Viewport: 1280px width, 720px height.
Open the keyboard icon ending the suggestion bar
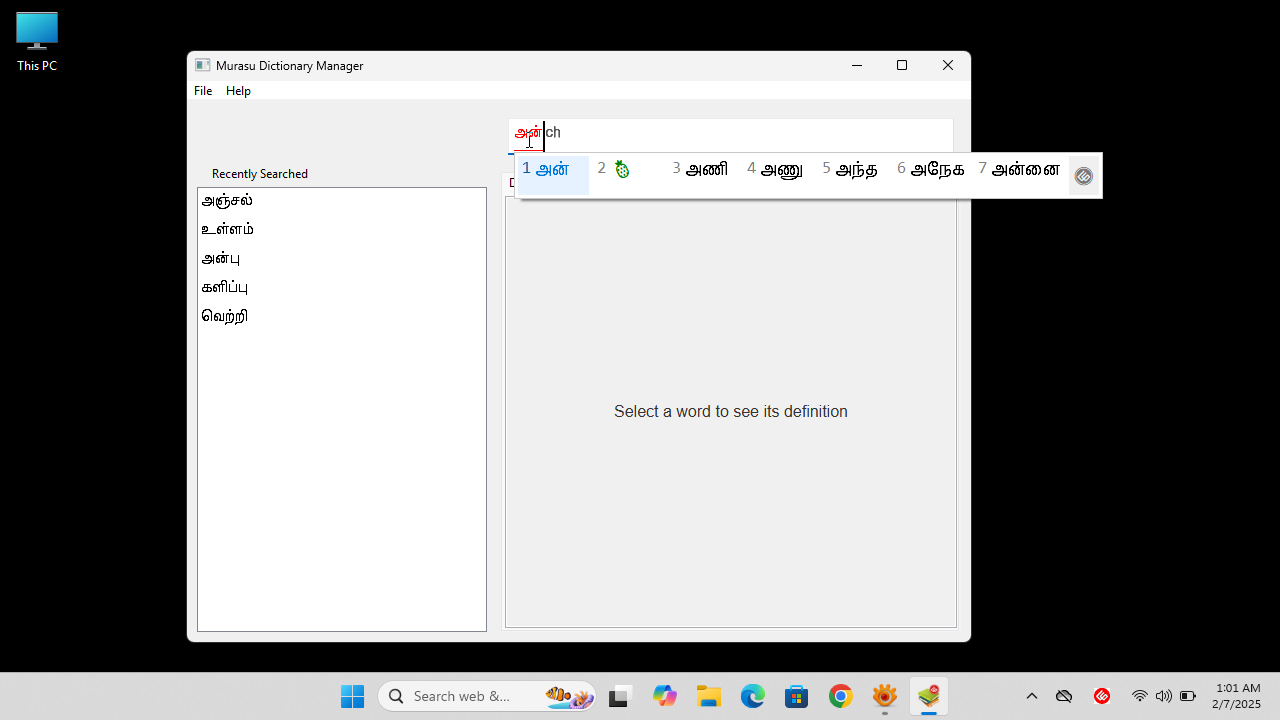(x=1083, y=175)
